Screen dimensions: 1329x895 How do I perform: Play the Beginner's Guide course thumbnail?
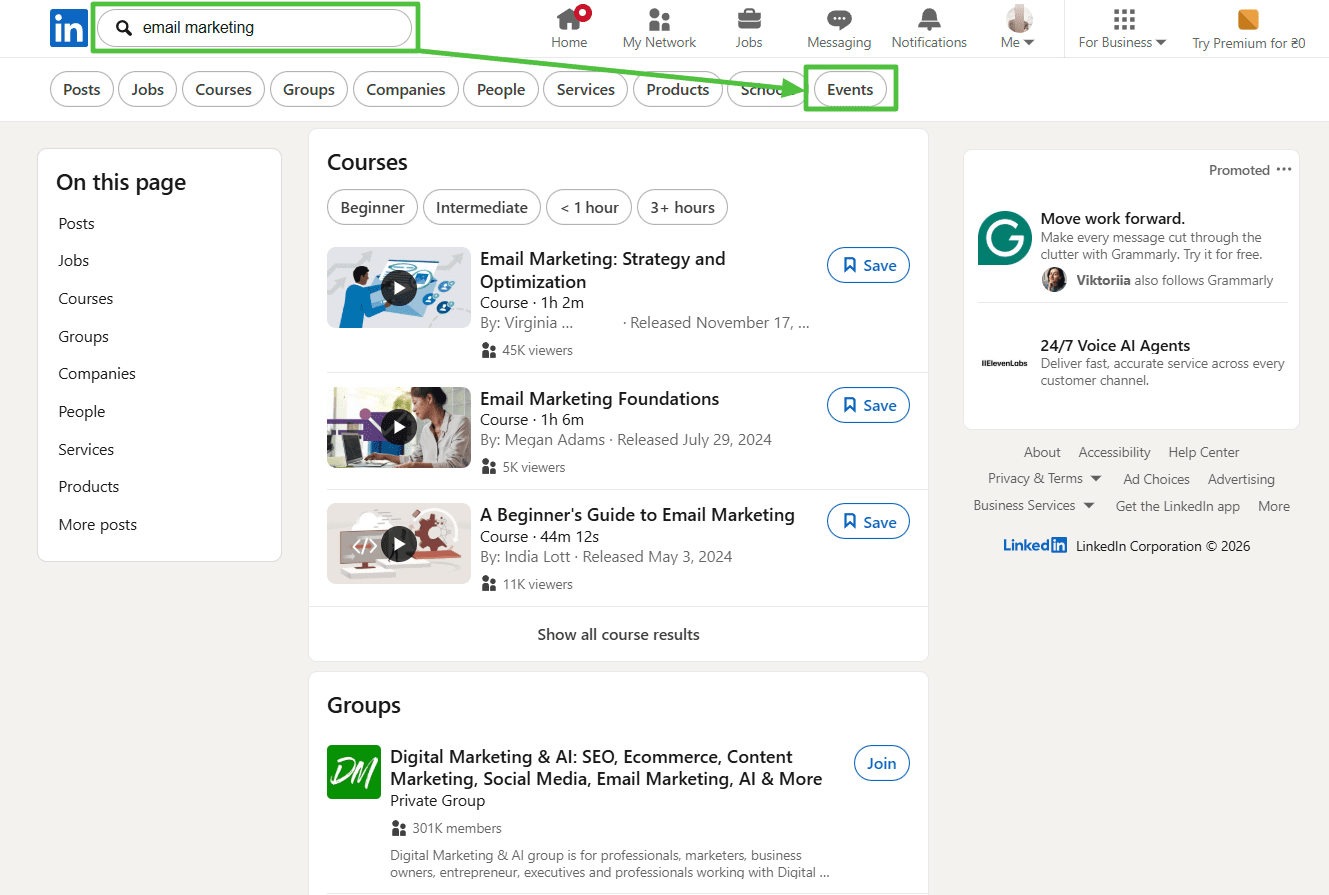coord(399,544)
